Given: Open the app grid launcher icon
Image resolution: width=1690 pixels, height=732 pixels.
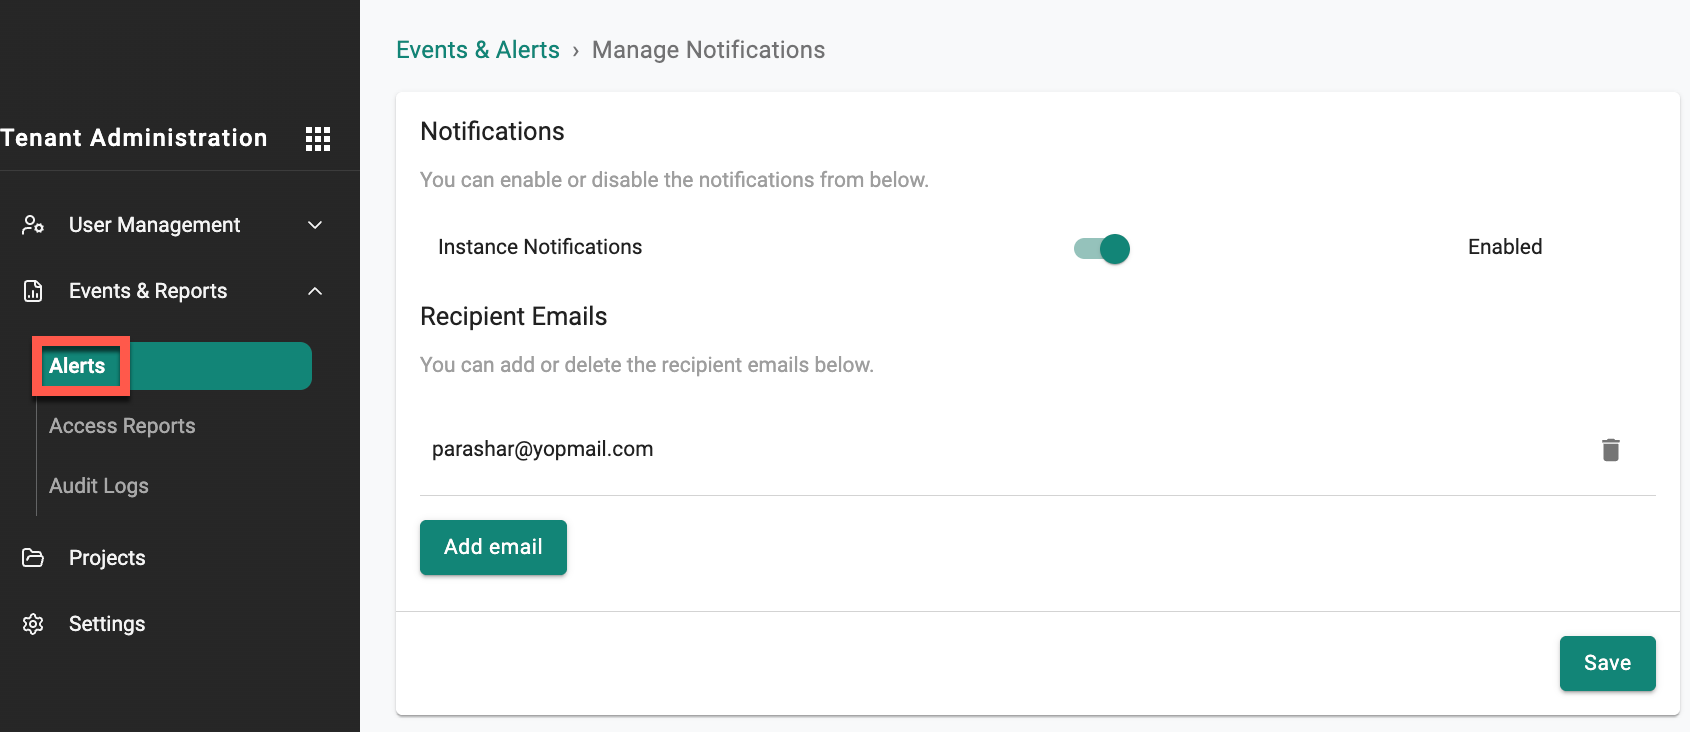Looking at the screenshot, I should pyautogui.click(x=318, y=139).
